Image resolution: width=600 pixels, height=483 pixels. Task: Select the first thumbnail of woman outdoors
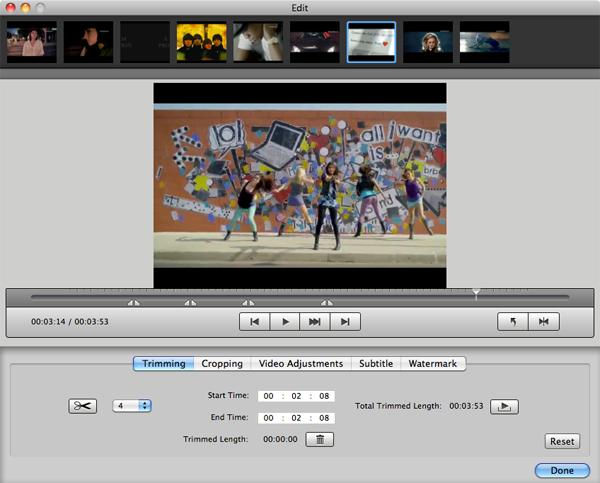click(32, 42)
